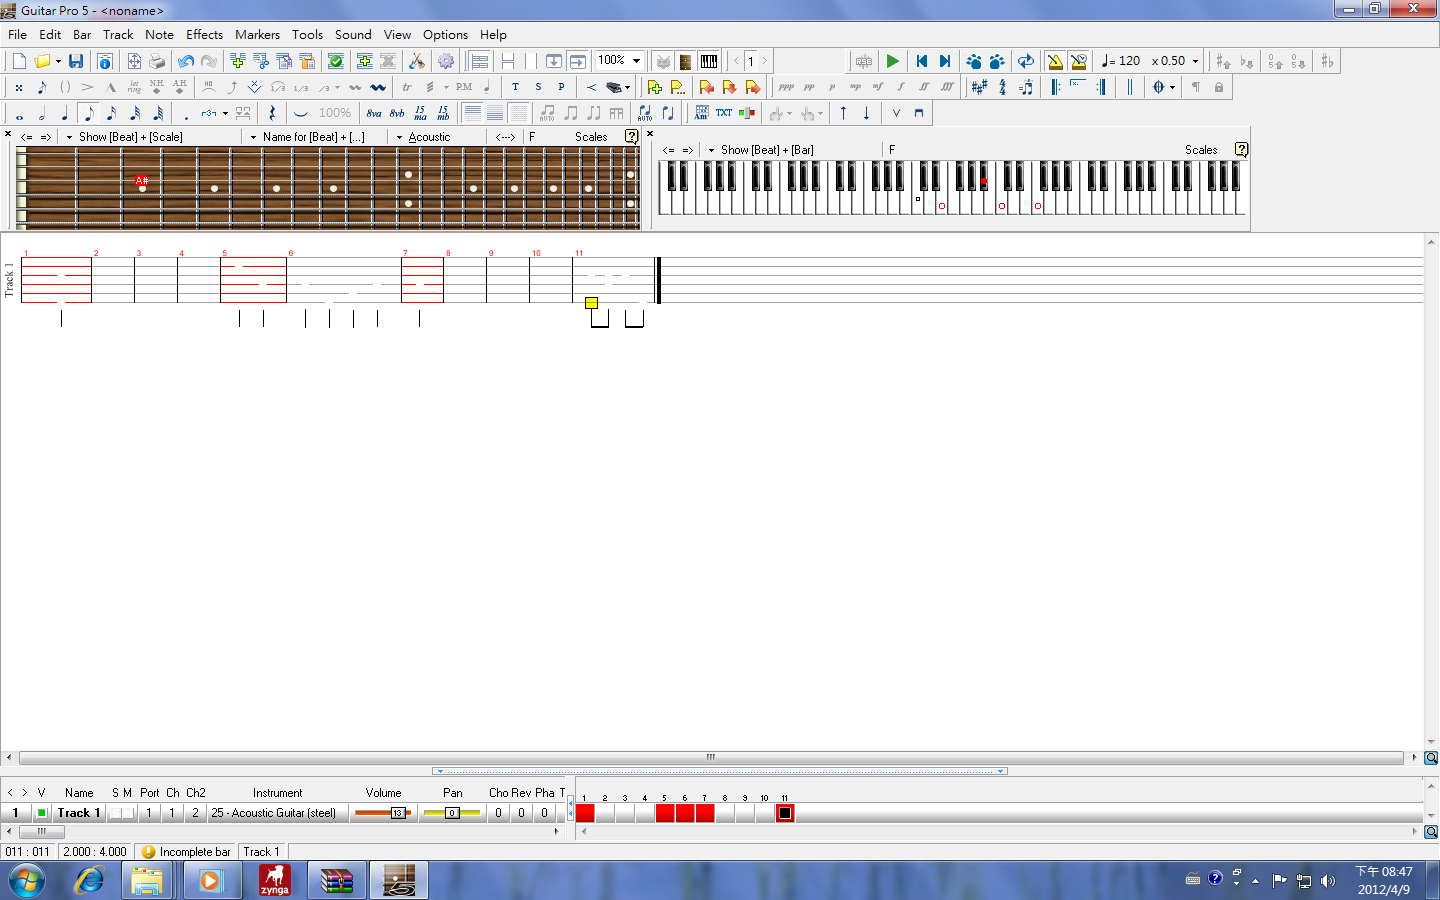Select the sixteenth note duration
The width and height of the screenshot is (1440, 900).
point(111,113)
